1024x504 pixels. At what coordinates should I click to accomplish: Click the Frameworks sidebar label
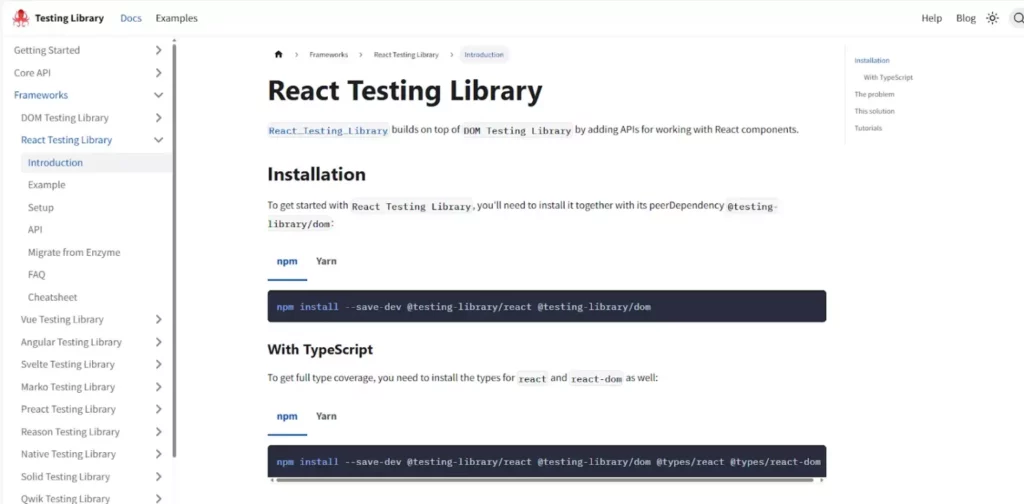[40, 95]
